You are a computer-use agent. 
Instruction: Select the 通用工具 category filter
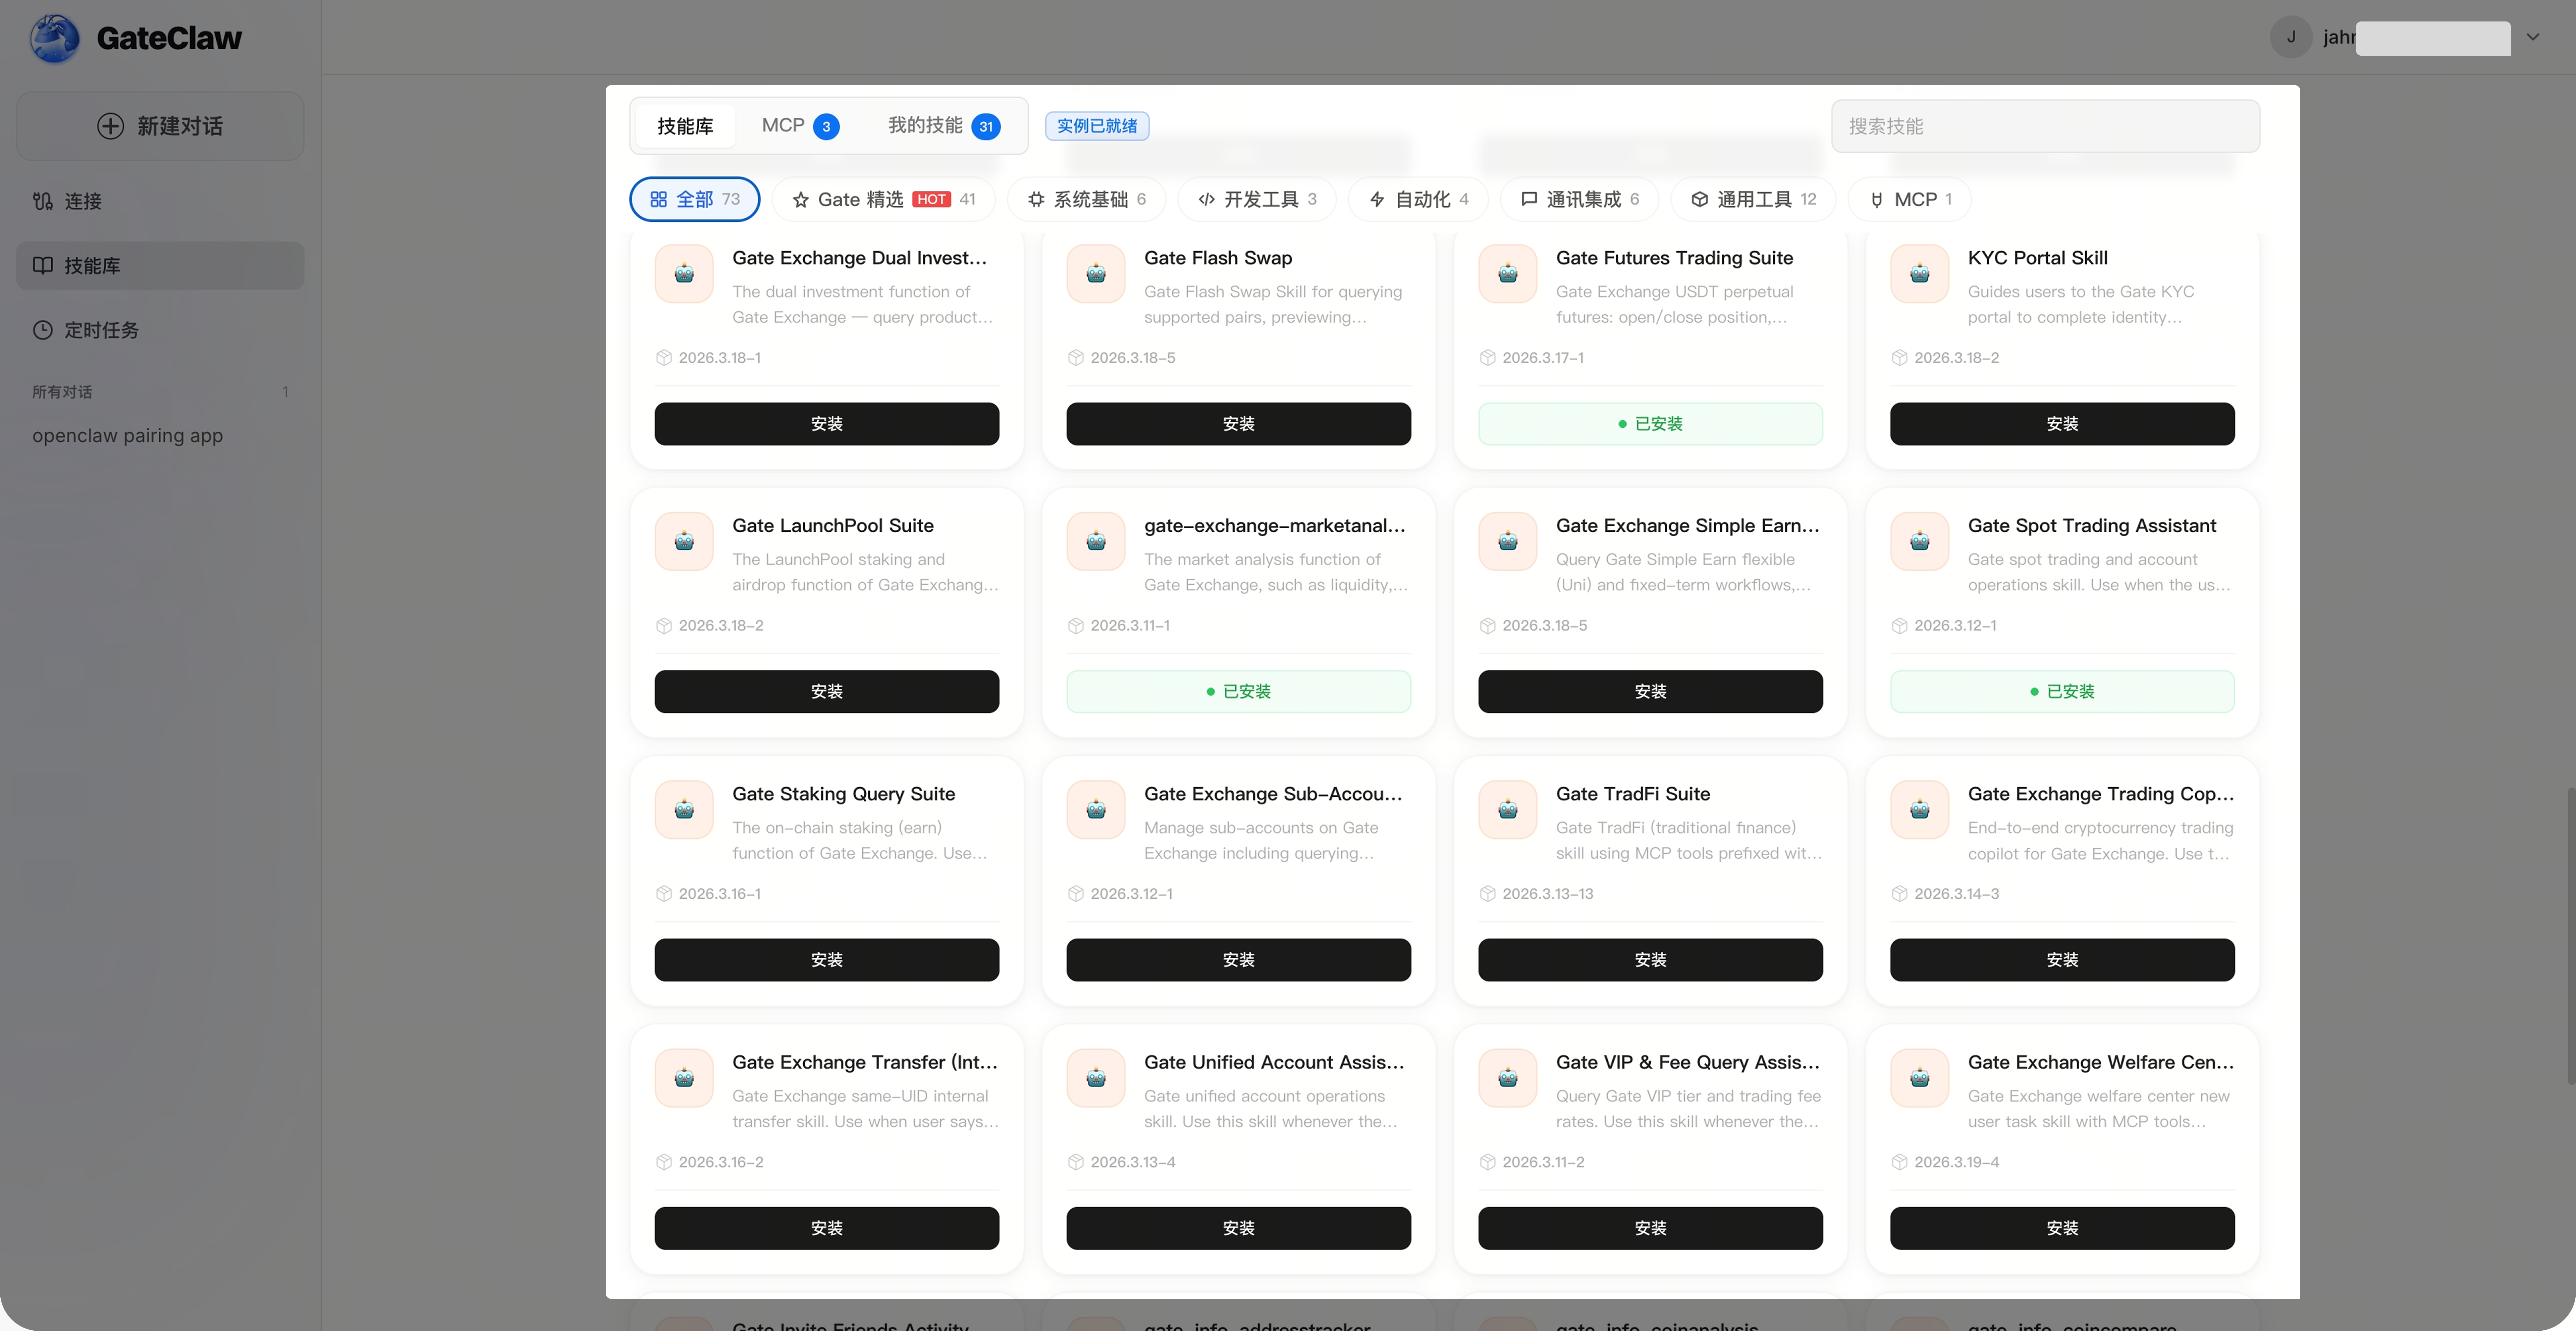click(x=1753, y=199)
